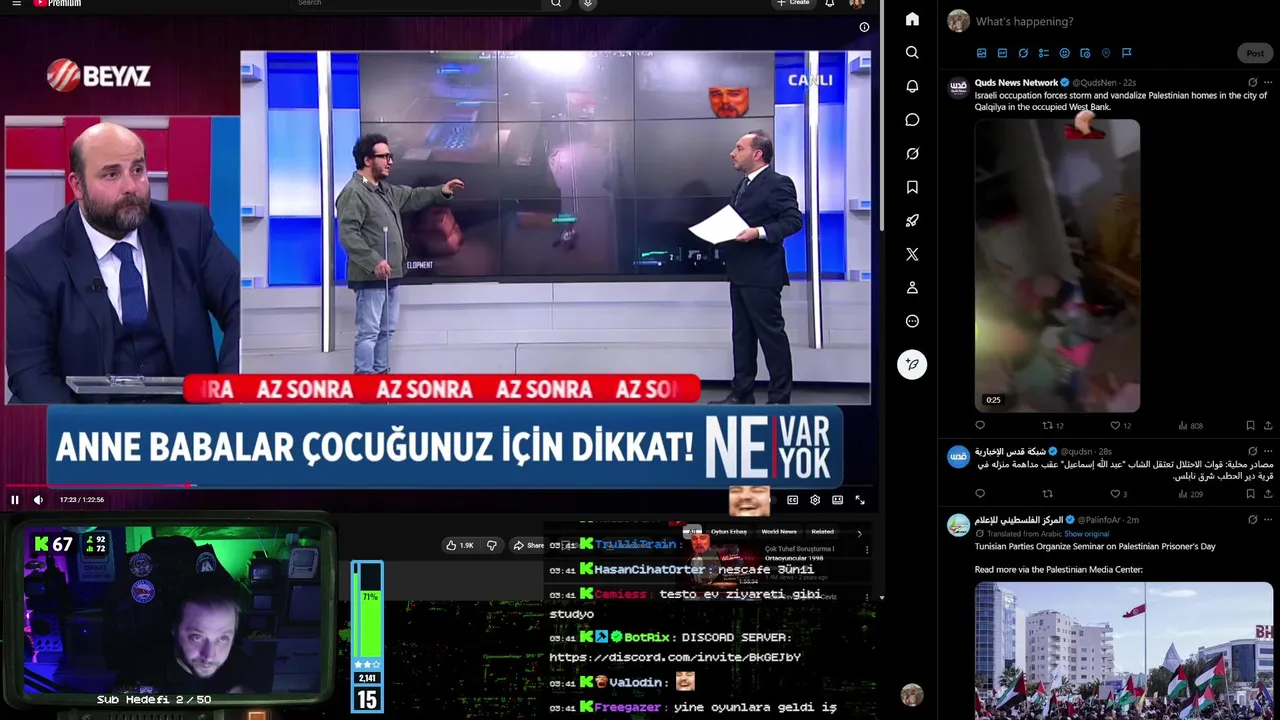Bookmark the Quds News Network tweet

pyautogui.click(x=1250, y=425)
